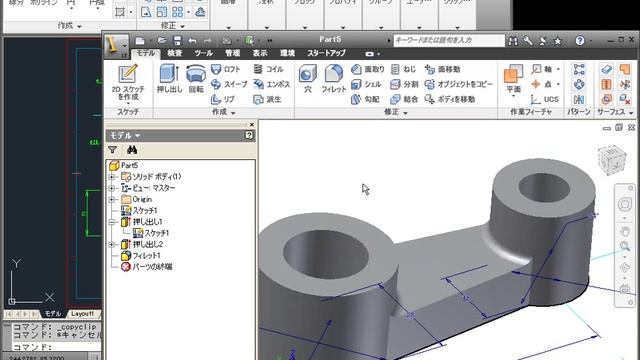Select フィレット1 in the model tree
640x360 pixels.
pyautogui.click(x=141, y=256)
